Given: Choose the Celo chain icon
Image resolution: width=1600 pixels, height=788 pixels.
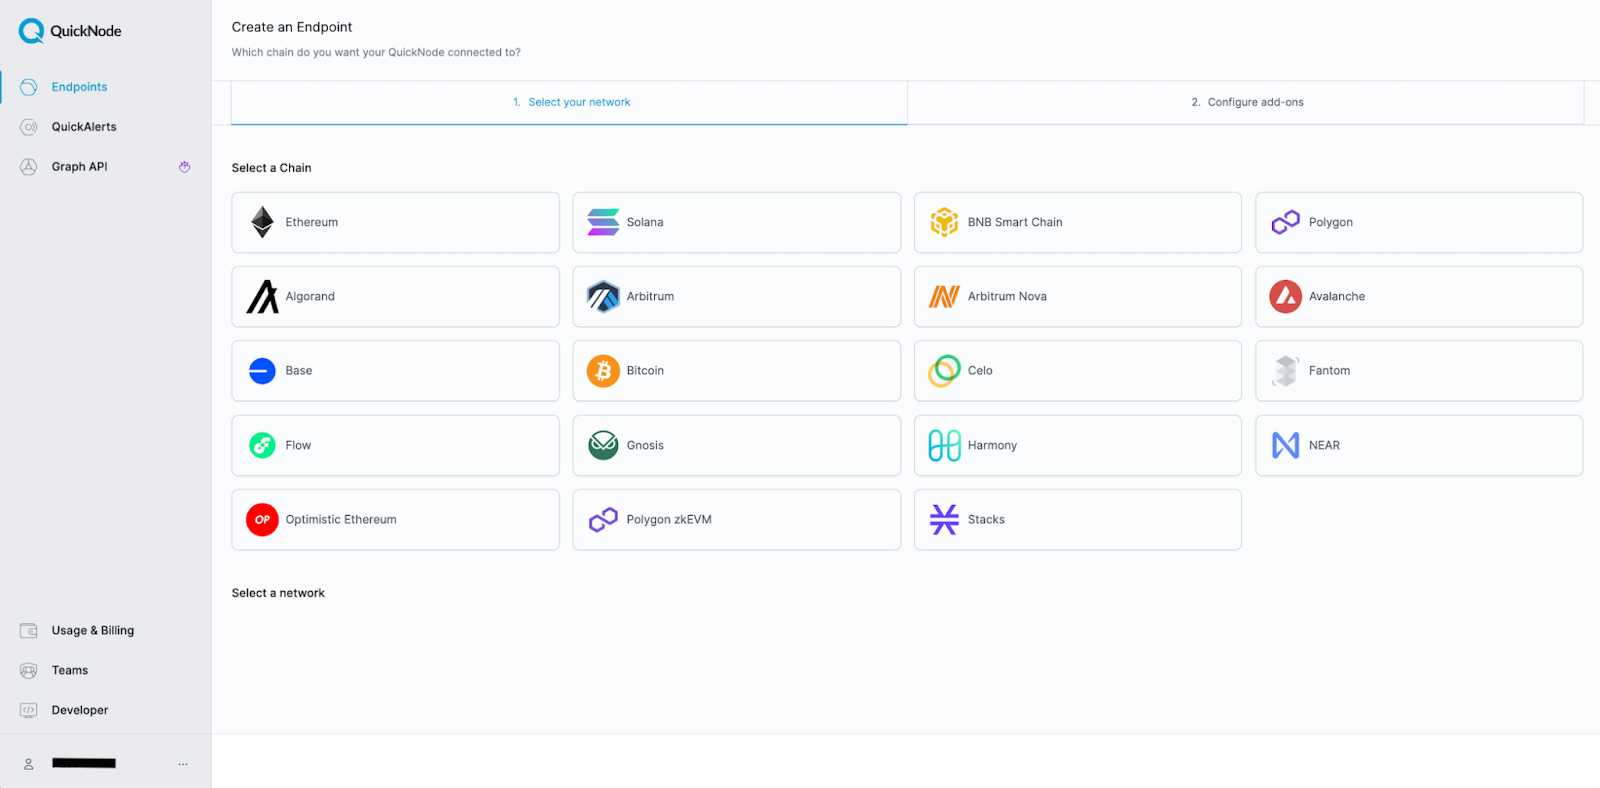Looking at the screenshot, I should pyautogui.click(x=944, y=371).
